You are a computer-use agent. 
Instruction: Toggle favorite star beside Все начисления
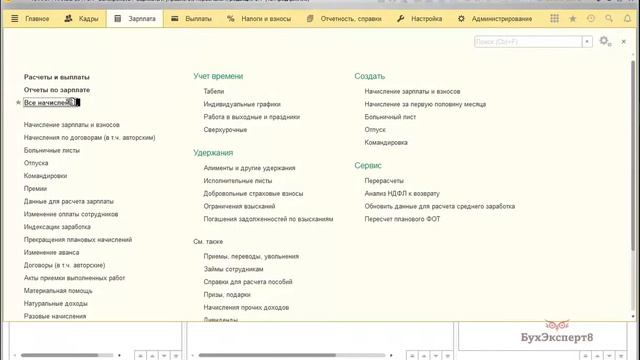click(18, 102)
